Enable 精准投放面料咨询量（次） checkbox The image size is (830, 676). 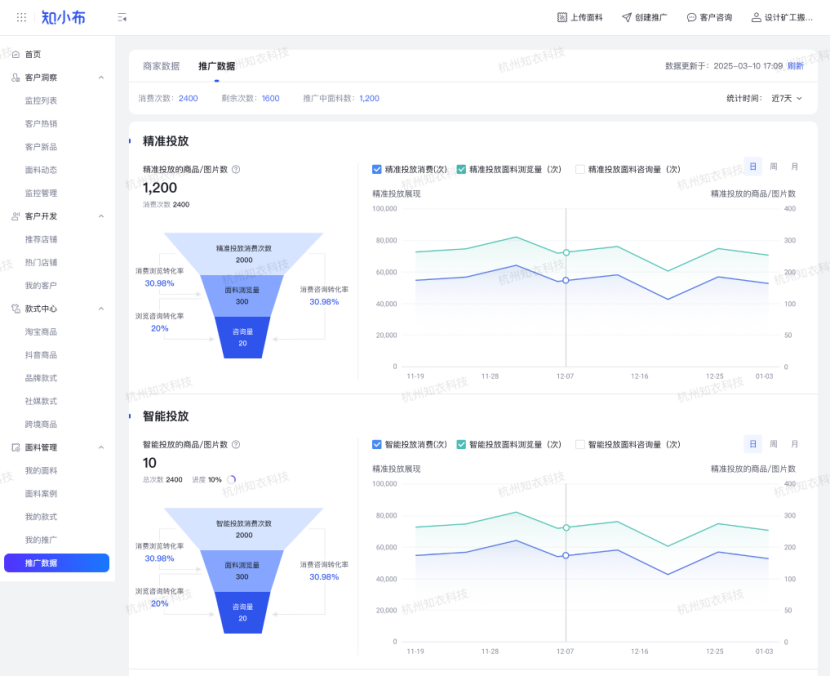(580, 169)
